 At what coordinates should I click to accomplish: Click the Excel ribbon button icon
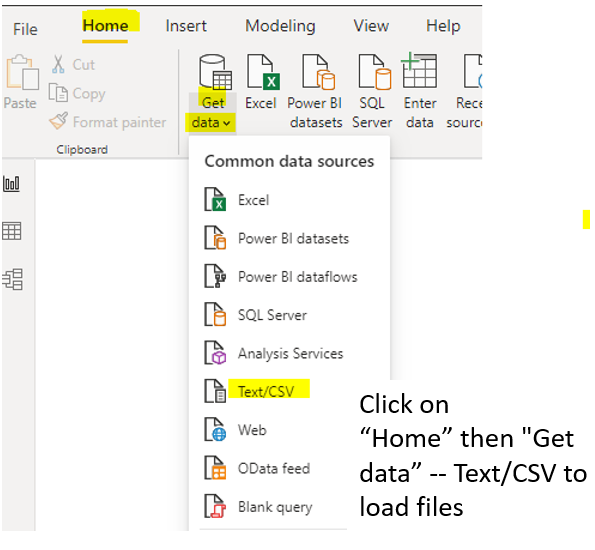tap(263, 72)
